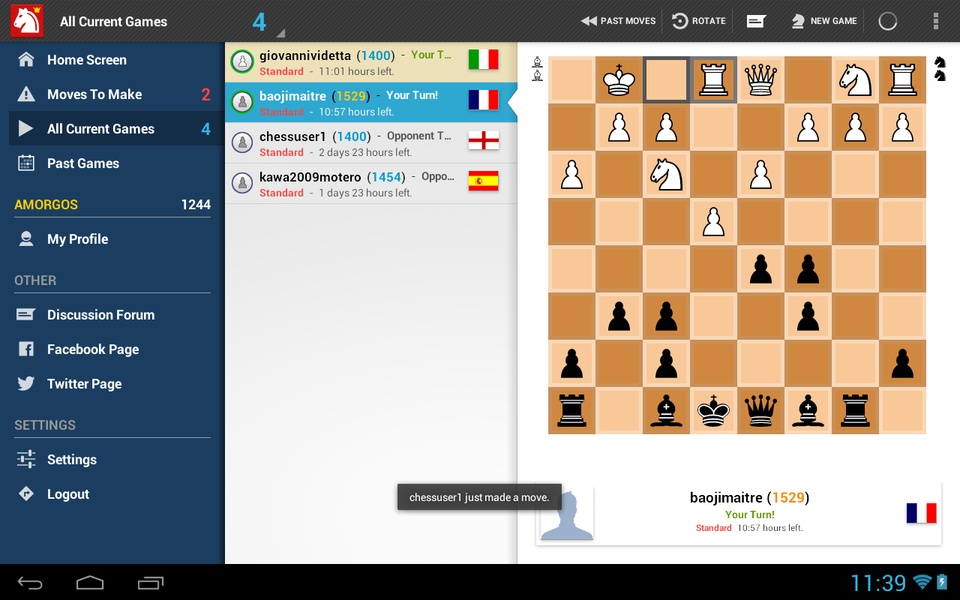Select the white king on the board
The width and height of the screenshot is (960, 600).
(619, 80)
